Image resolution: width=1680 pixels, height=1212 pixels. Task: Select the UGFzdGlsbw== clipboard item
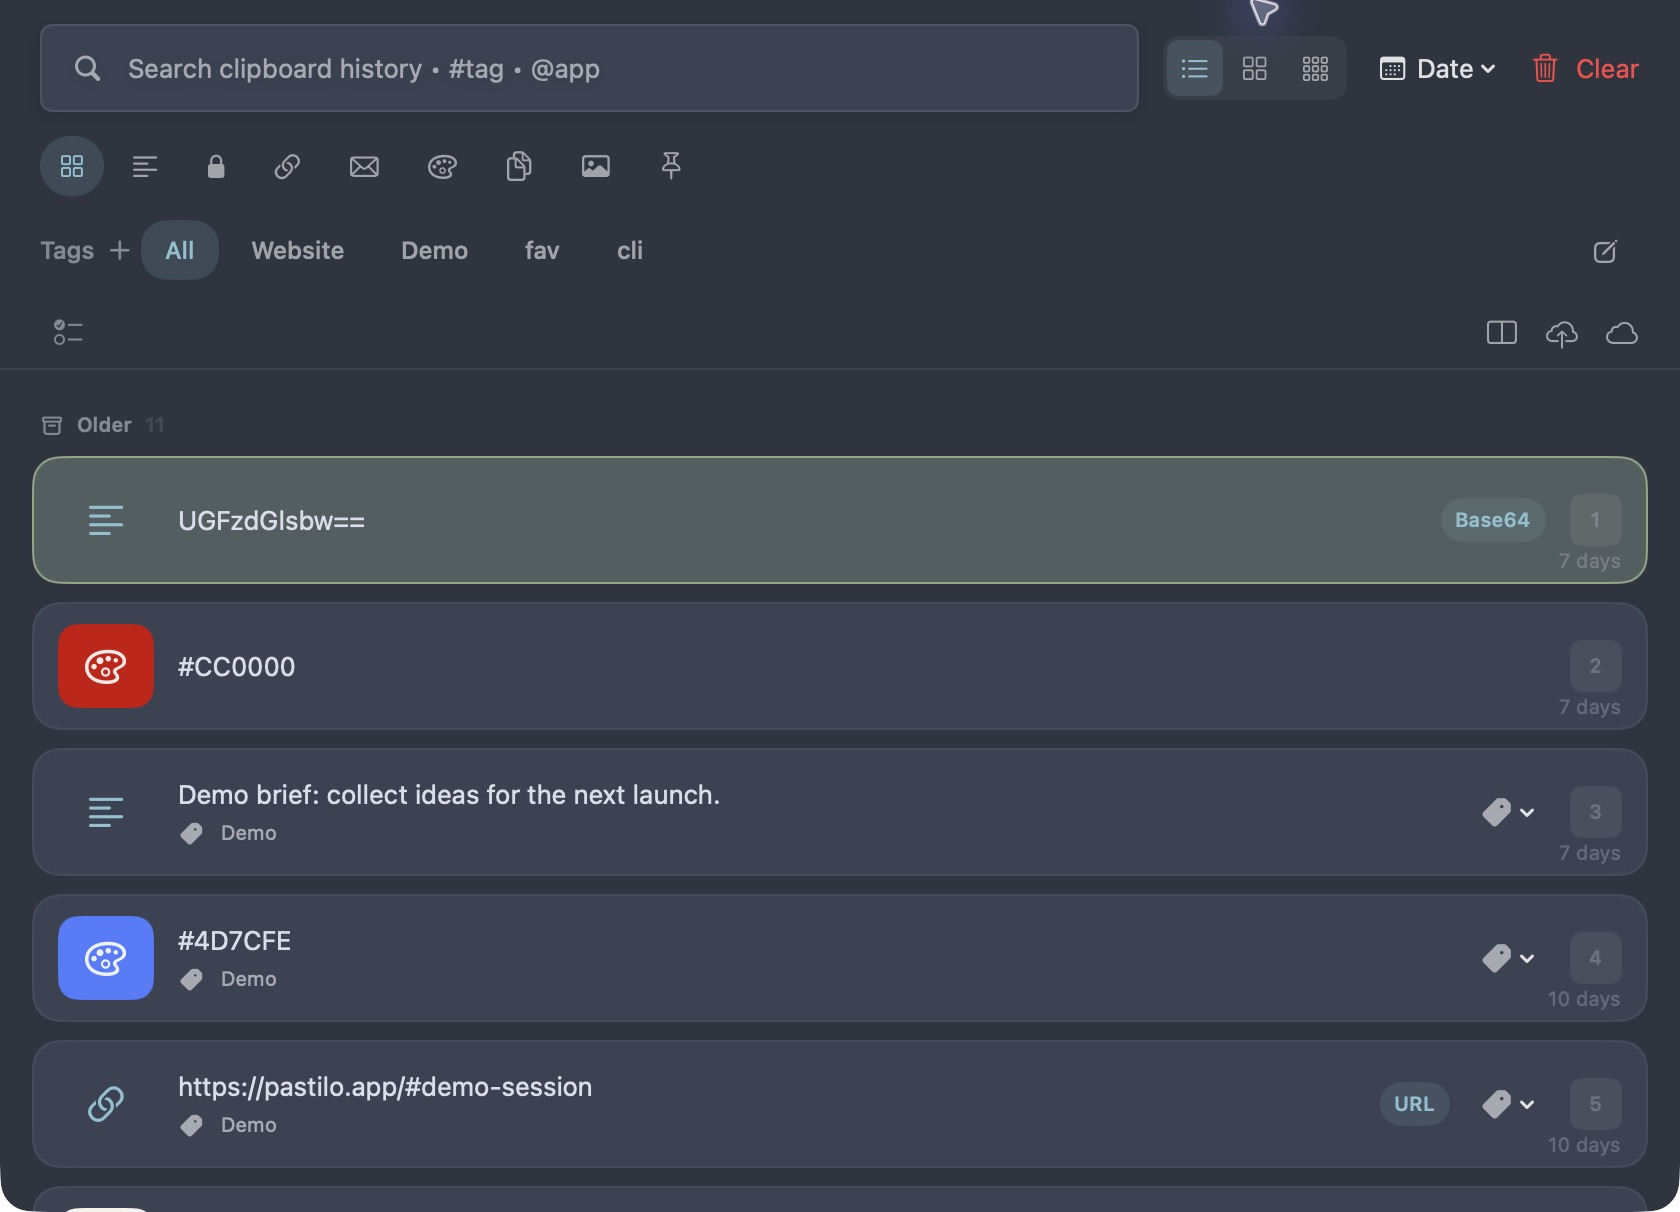point(840,520)
